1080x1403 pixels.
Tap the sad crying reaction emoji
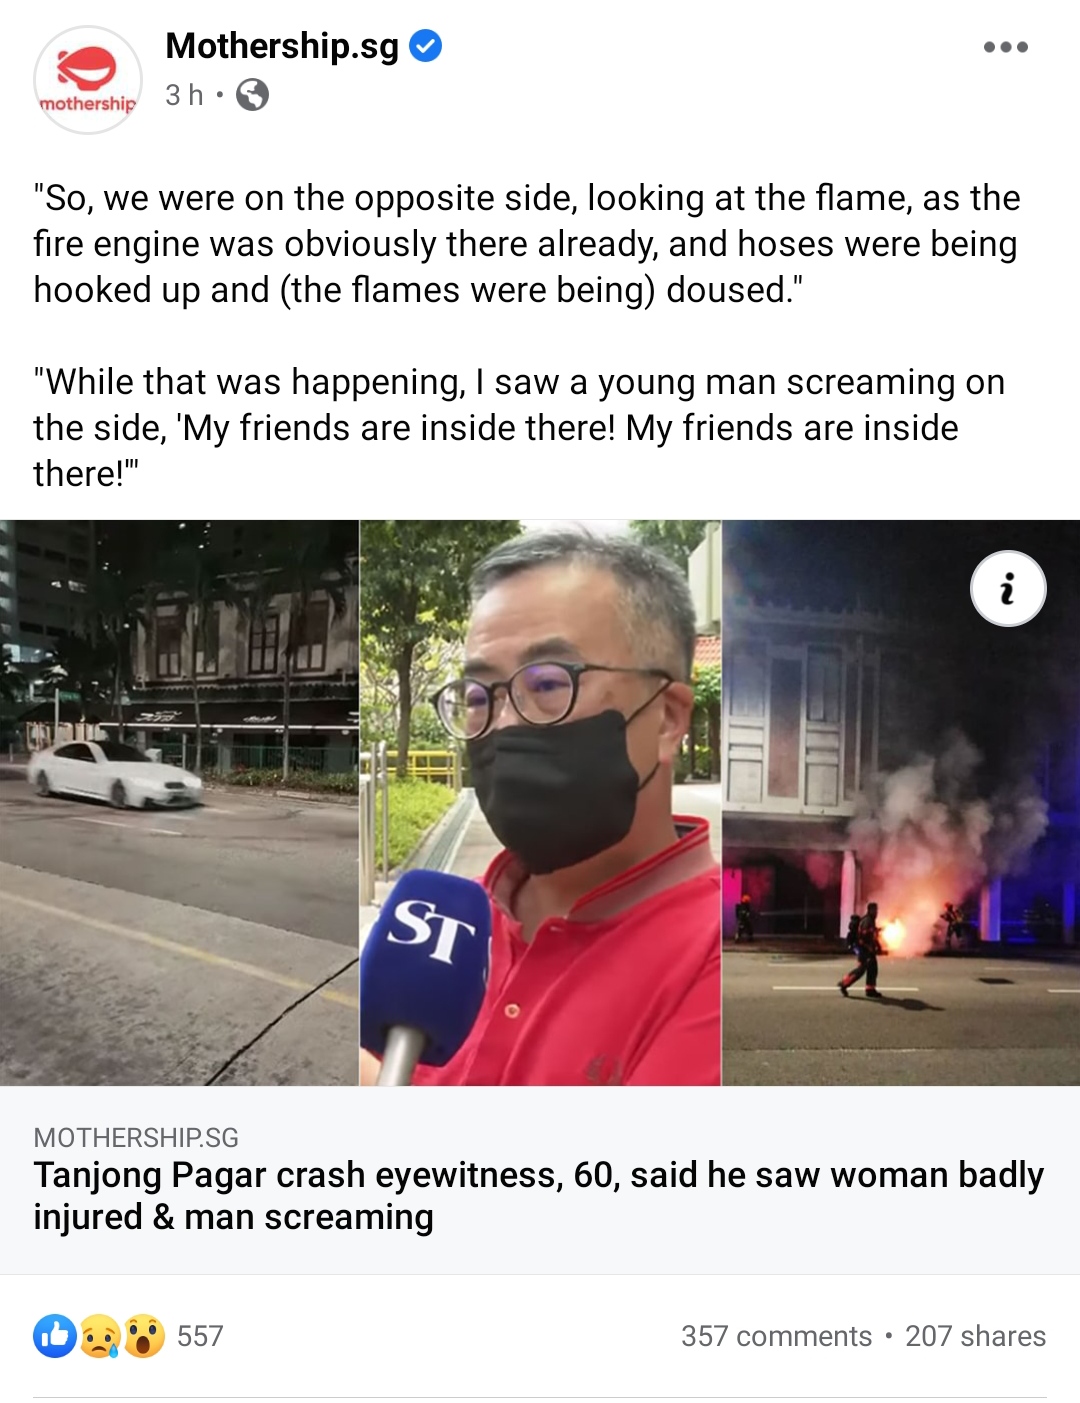100,1336
